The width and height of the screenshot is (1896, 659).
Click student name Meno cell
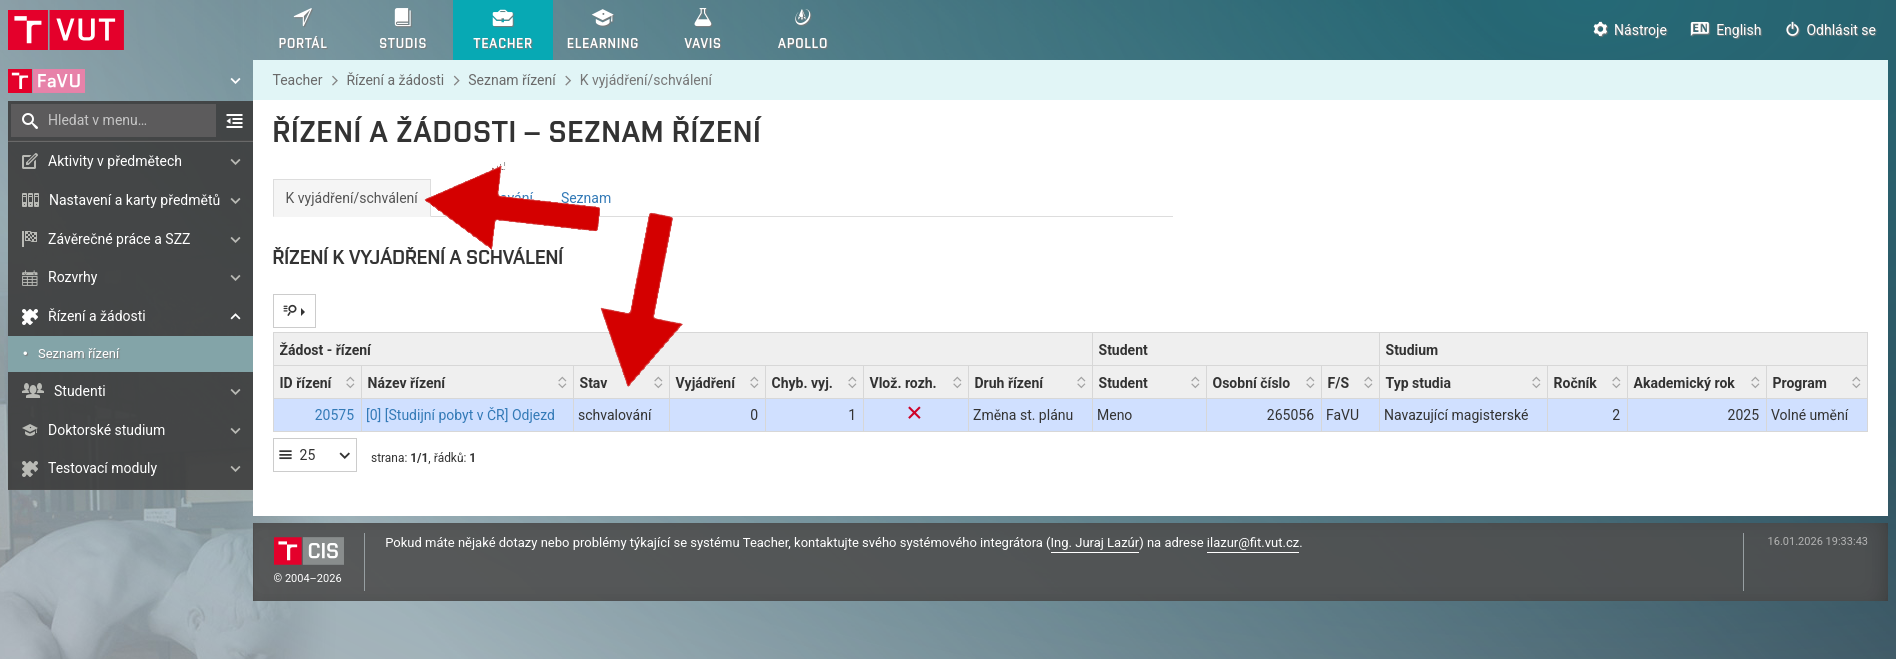[x=1149, y=415]
